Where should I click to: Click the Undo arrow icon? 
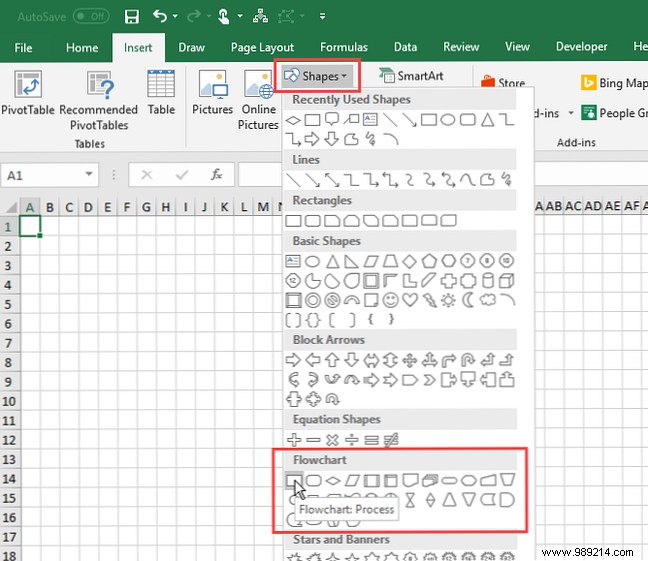160,16
